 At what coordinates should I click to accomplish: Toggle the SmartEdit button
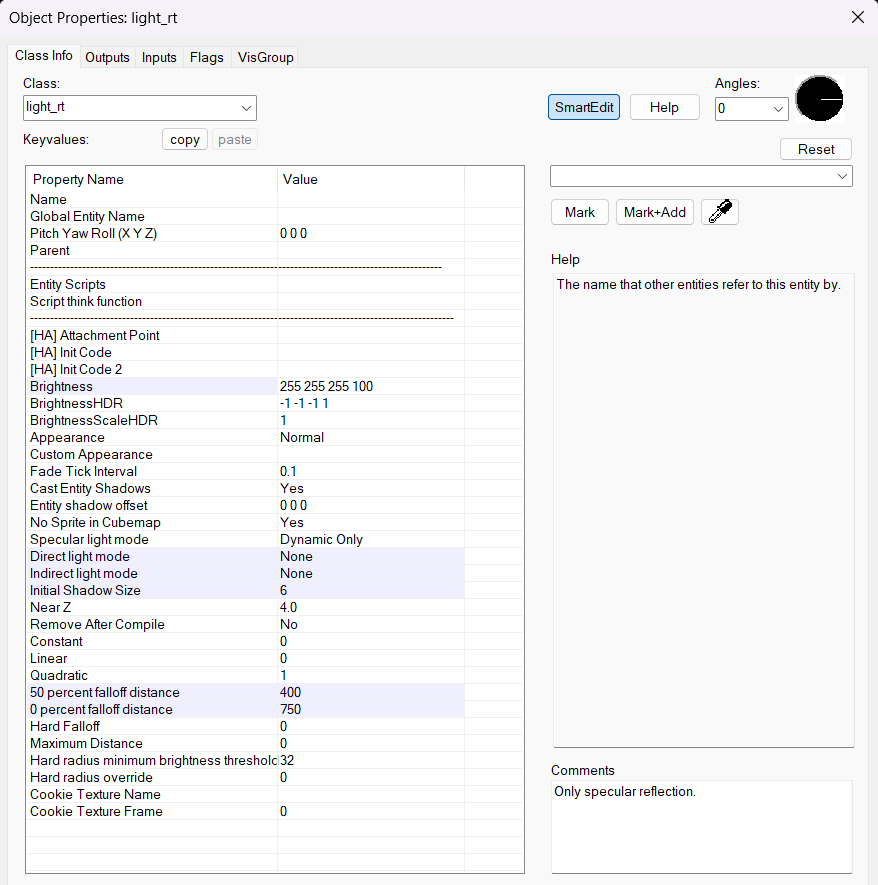click(x=584, y=108)
